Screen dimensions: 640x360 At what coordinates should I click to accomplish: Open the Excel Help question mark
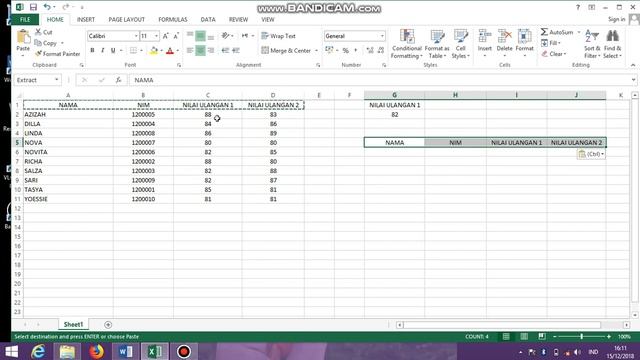pos(578,7)
